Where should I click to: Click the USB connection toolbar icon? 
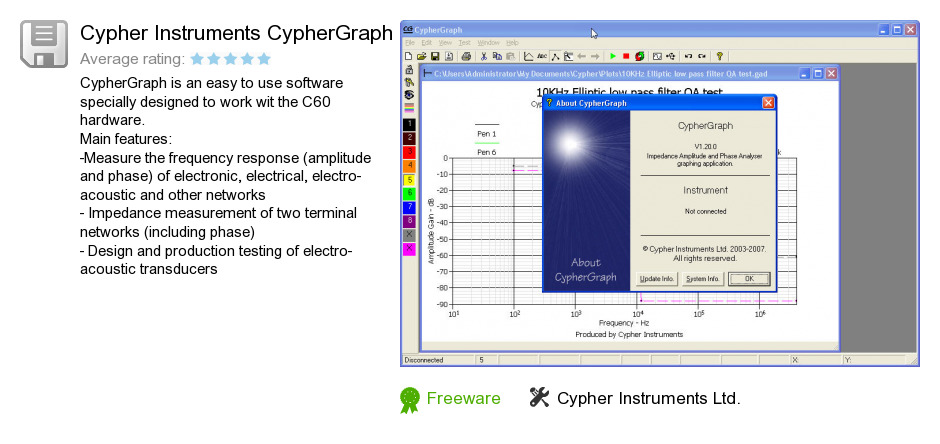click(670, 56)
